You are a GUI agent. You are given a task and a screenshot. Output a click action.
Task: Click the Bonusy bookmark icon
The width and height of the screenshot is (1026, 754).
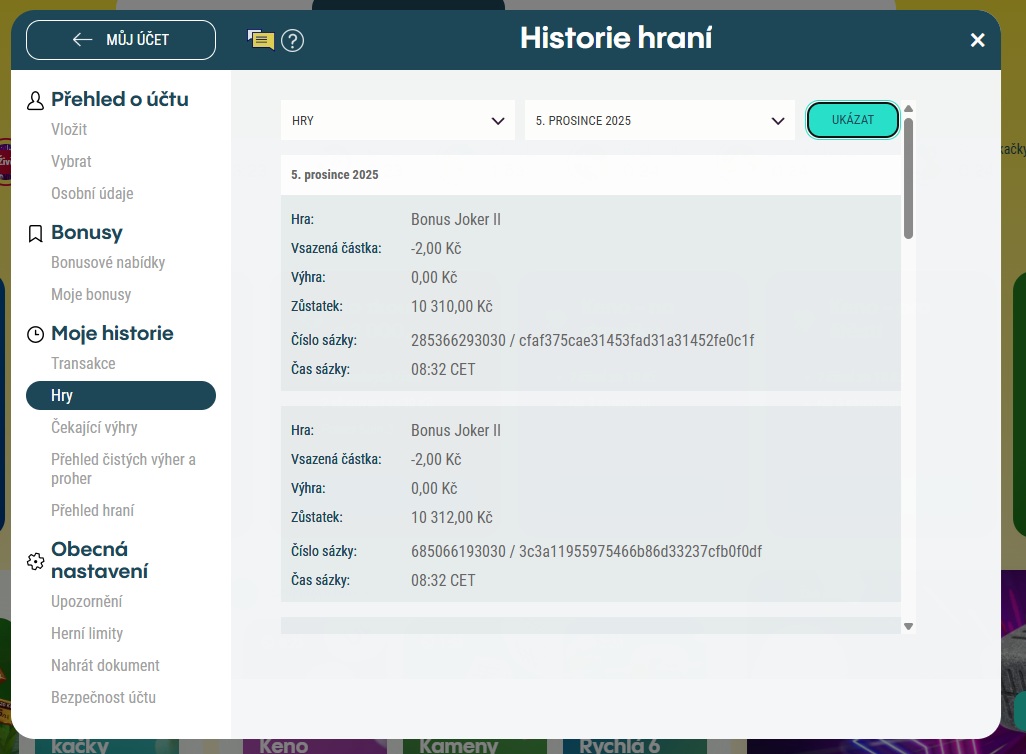[36, 233]
